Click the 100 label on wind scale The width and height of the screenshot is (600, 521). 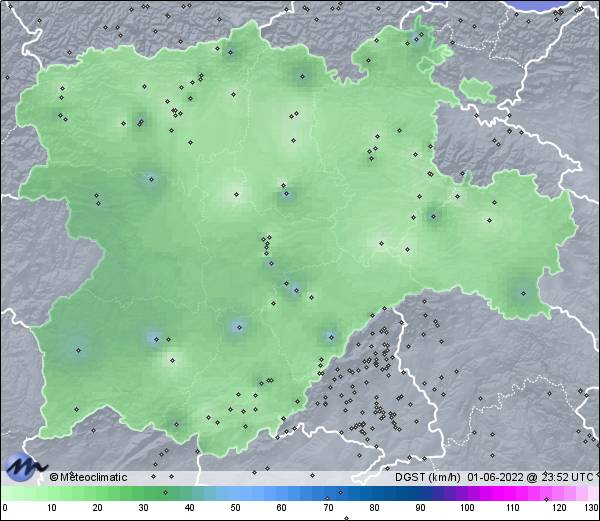467,508
